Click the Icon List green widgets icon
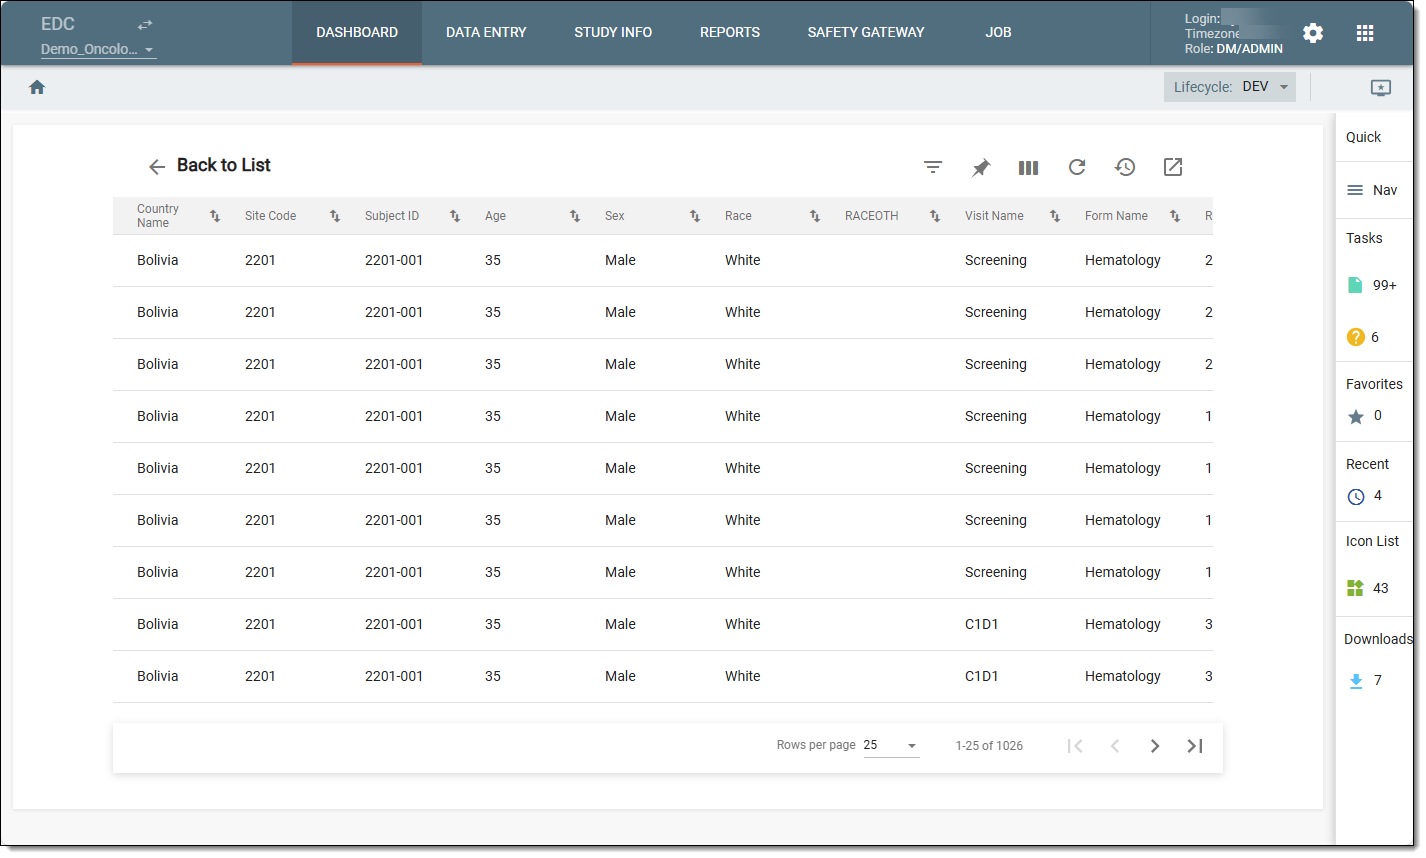The image size is (1426, 858). [x=1355, y=588]
